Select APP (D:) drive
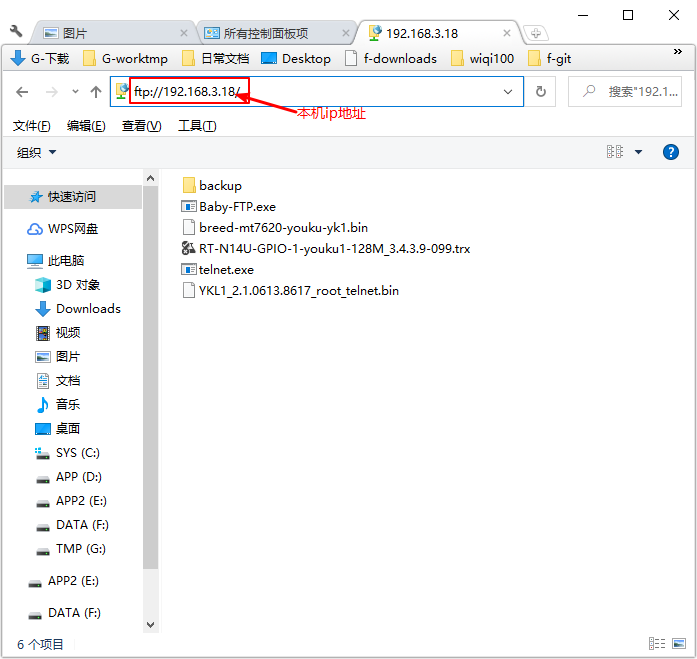This screenshot has height=659, width=697. (x=68, y=477)
